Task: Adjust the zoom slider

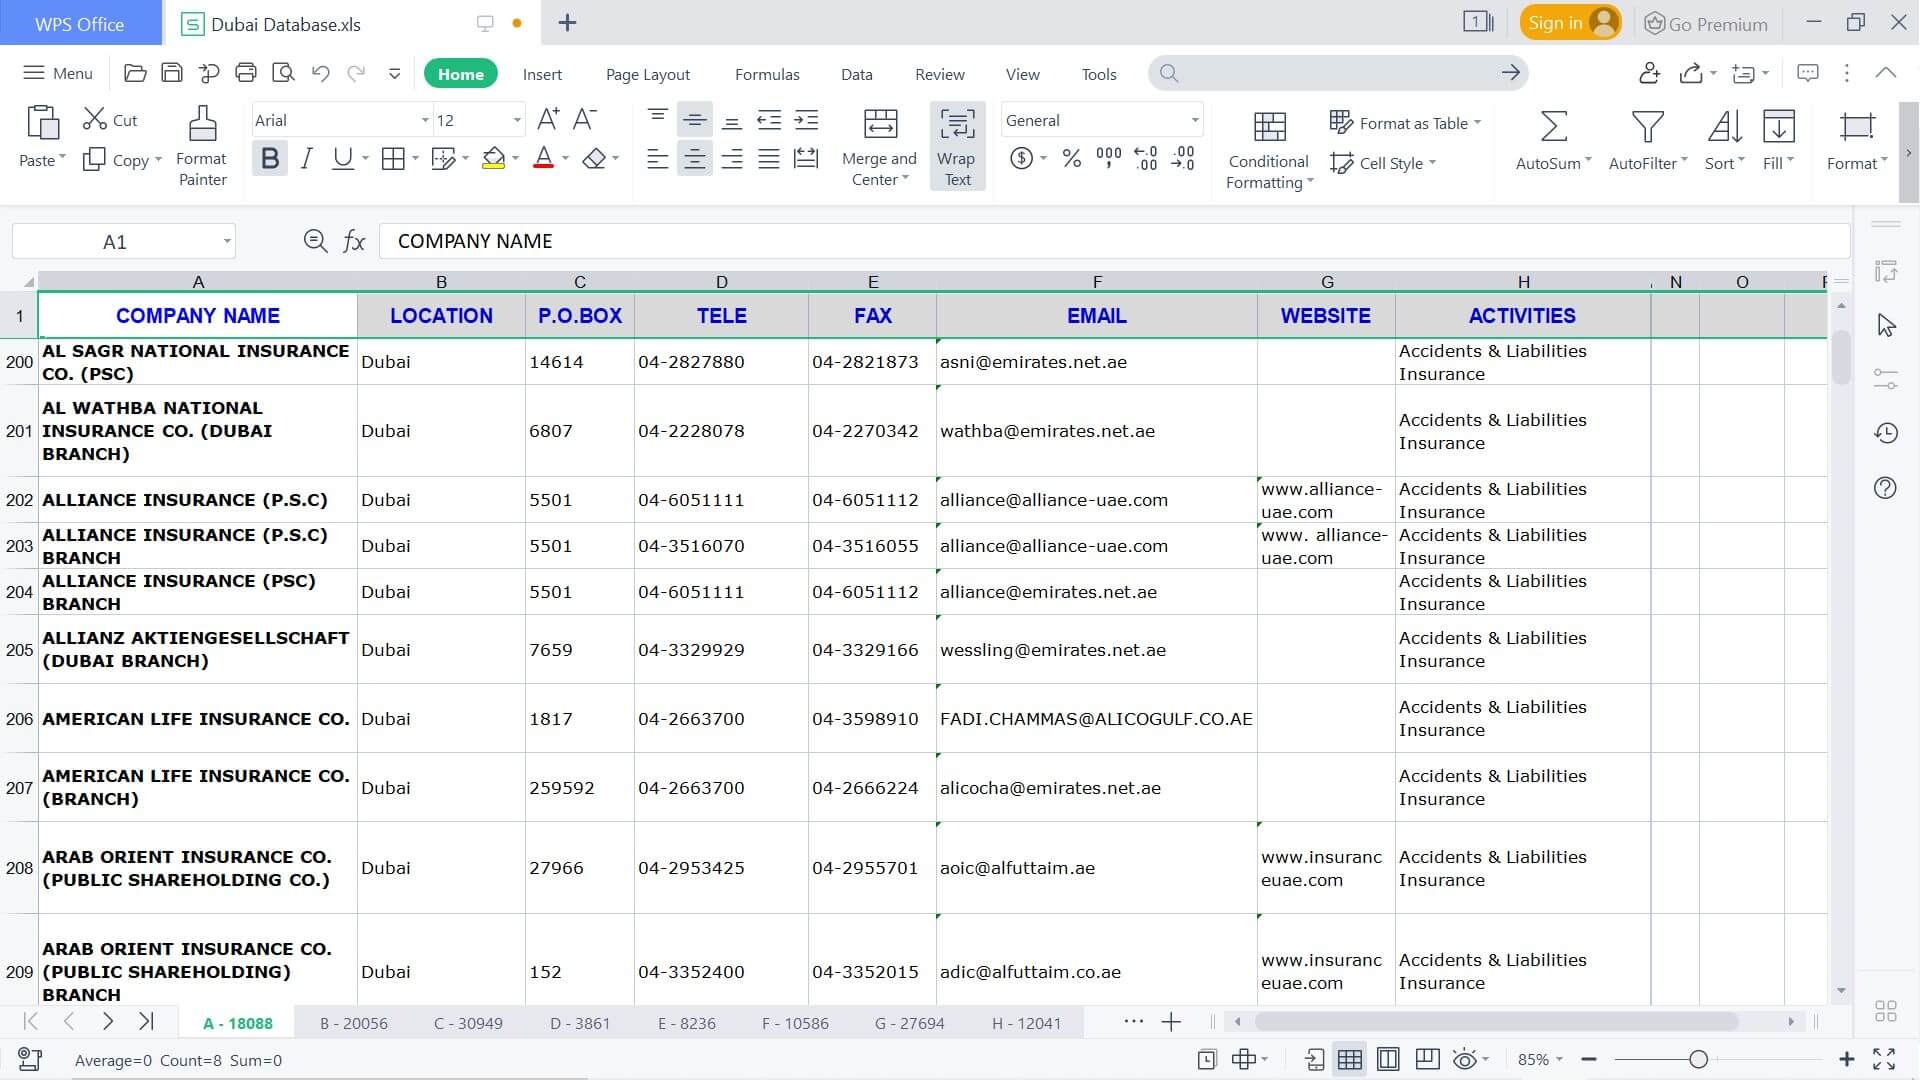Action: [x=1700, y=1058]
